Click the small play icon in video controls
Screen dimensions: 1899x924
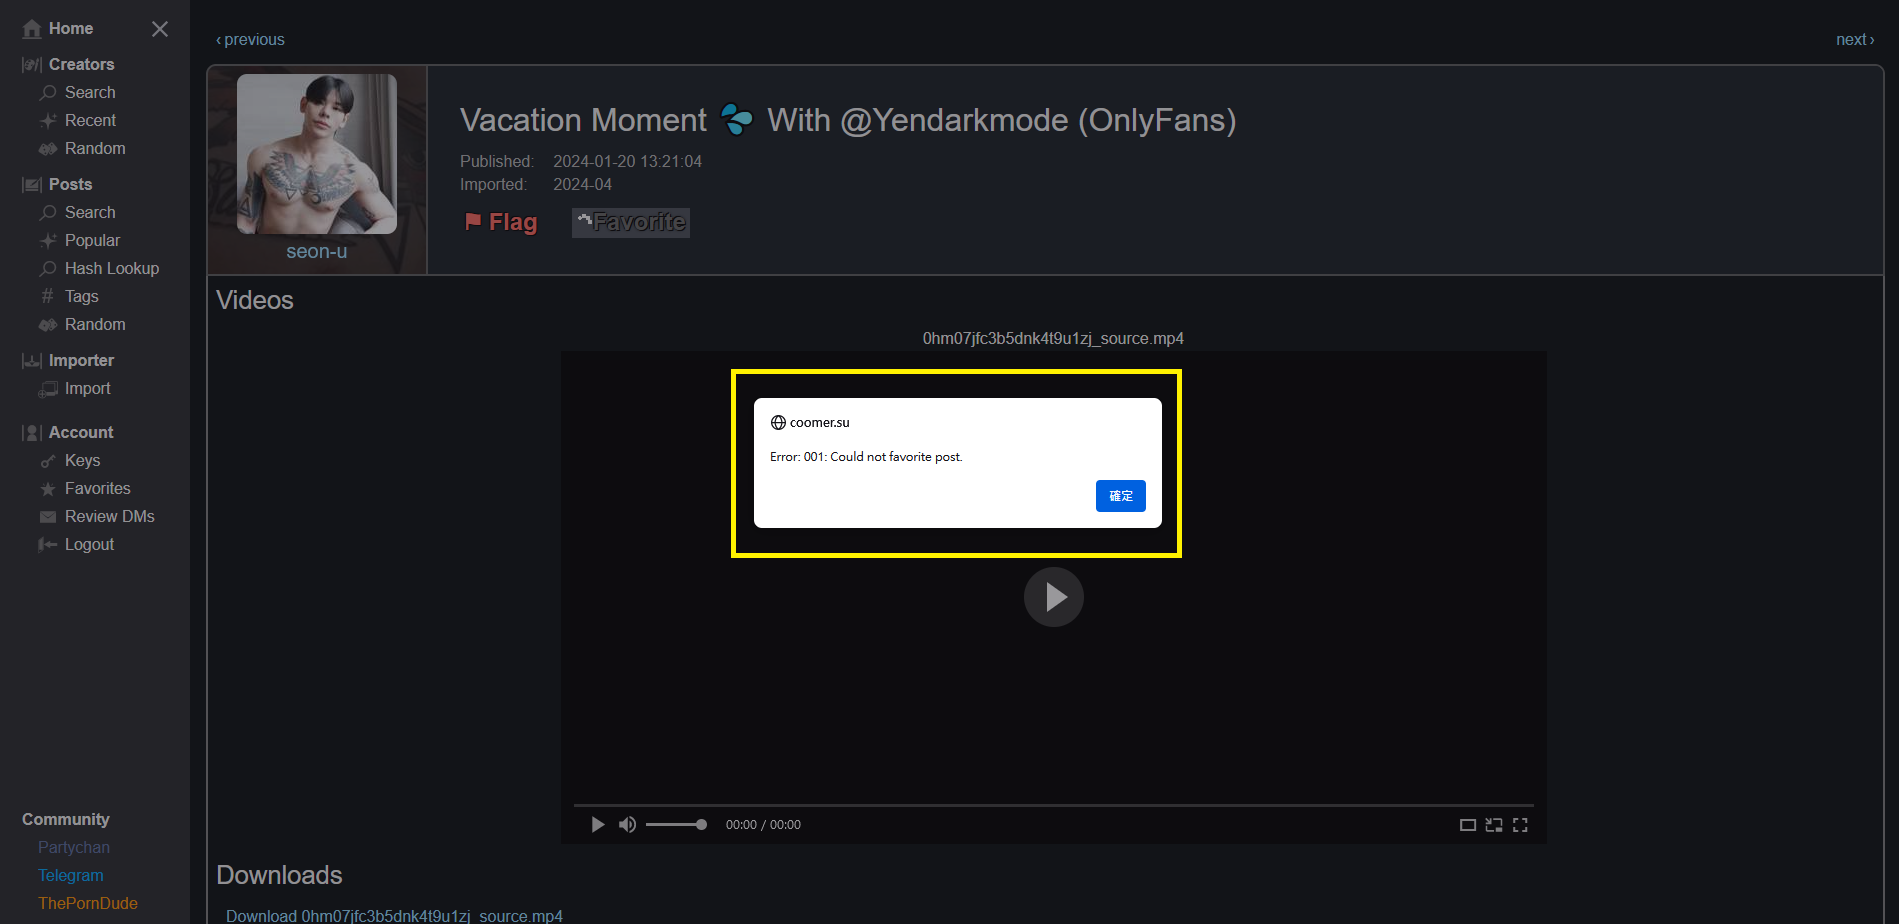[x=597, y=825]
